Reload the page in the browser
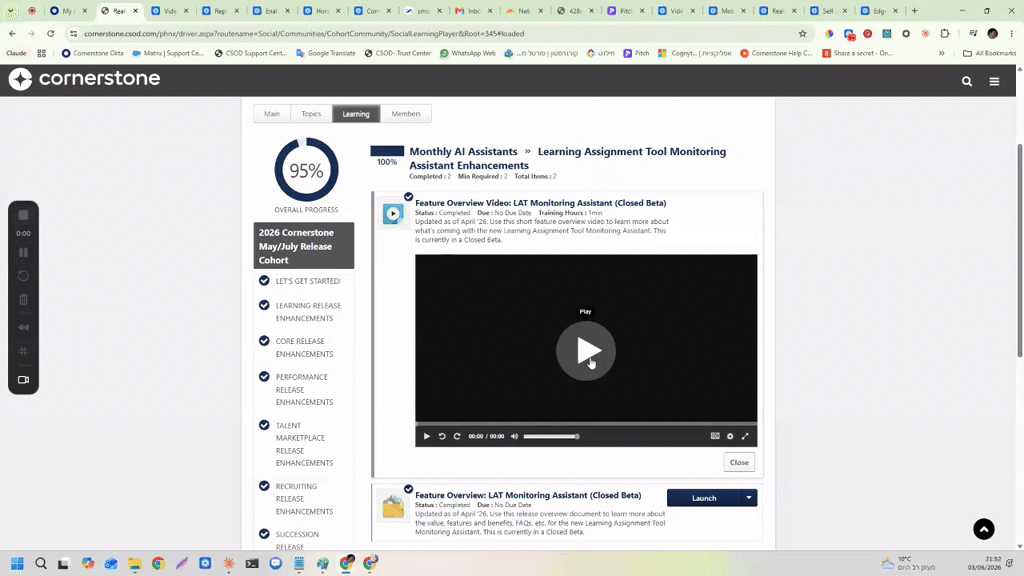The image size is (1024, 576). [x=50, y=33]
